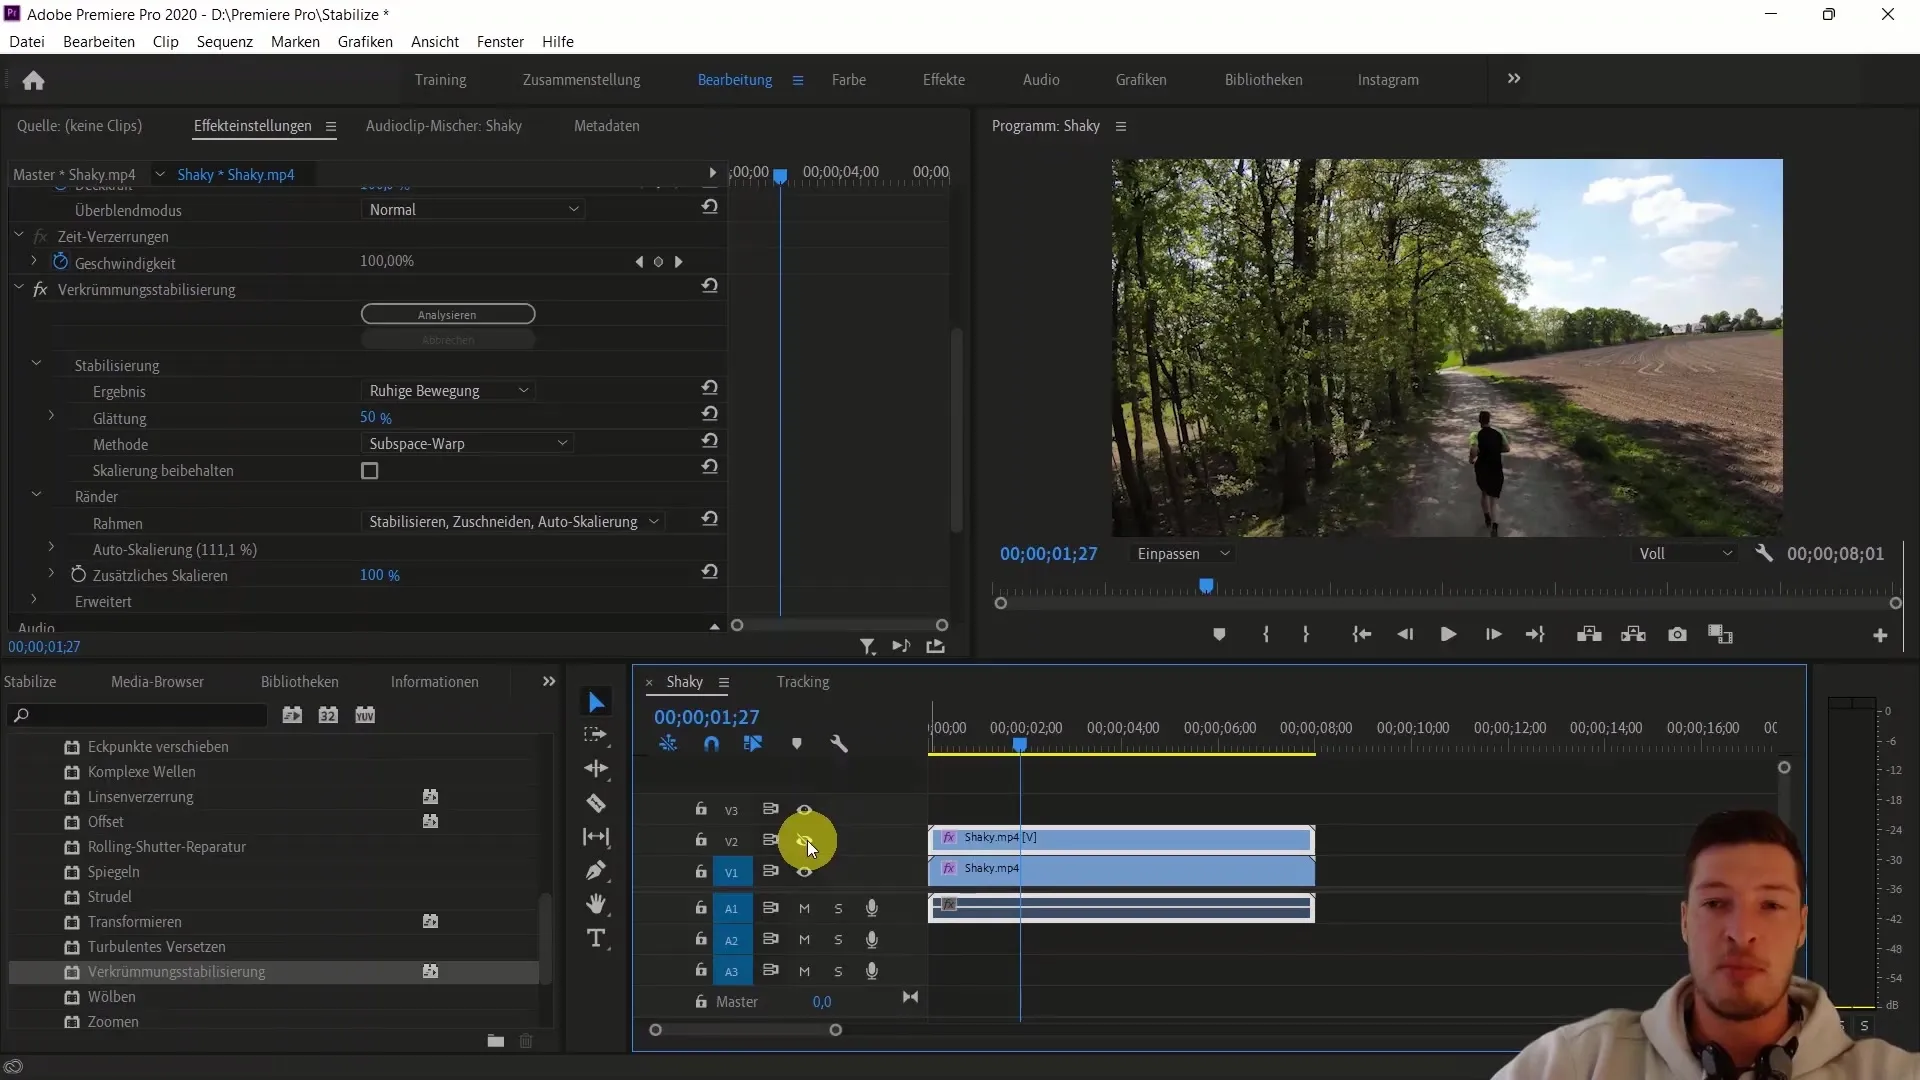Image resolution: width=1920 pixels, height=1080 pixels.
Task: Open the Fenster menu
Action: [500, 42]
